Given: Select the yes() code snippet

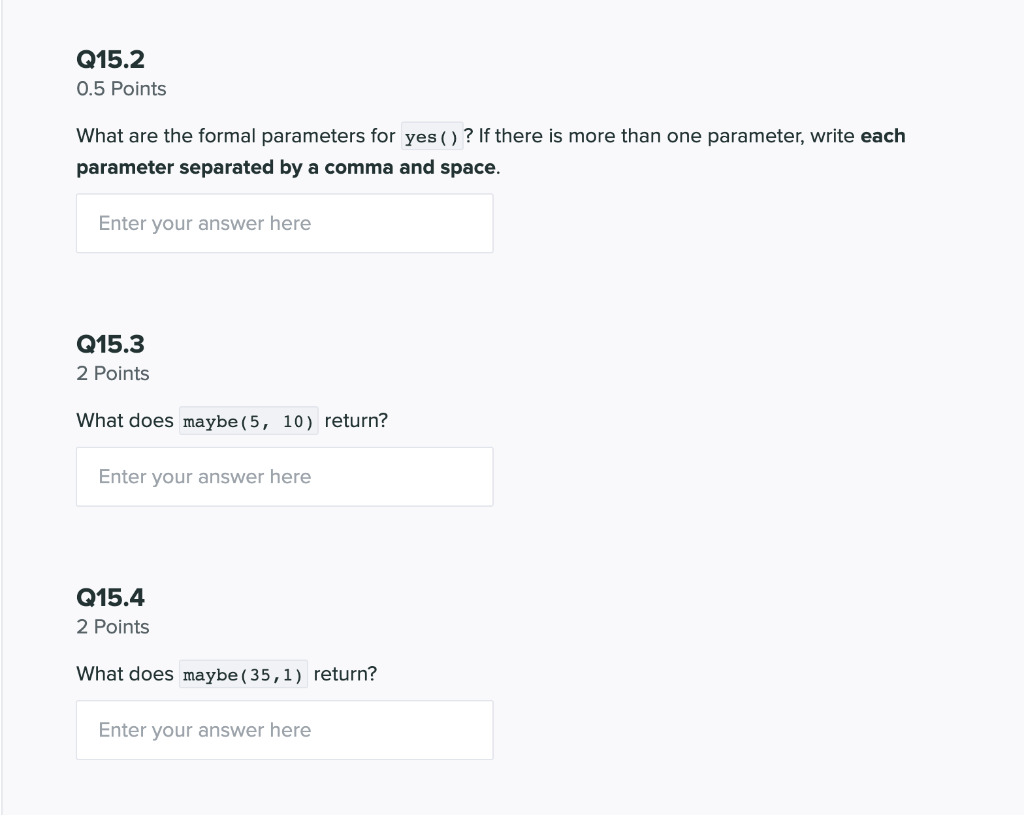Looking at the screenshot, I should point(432,135).
